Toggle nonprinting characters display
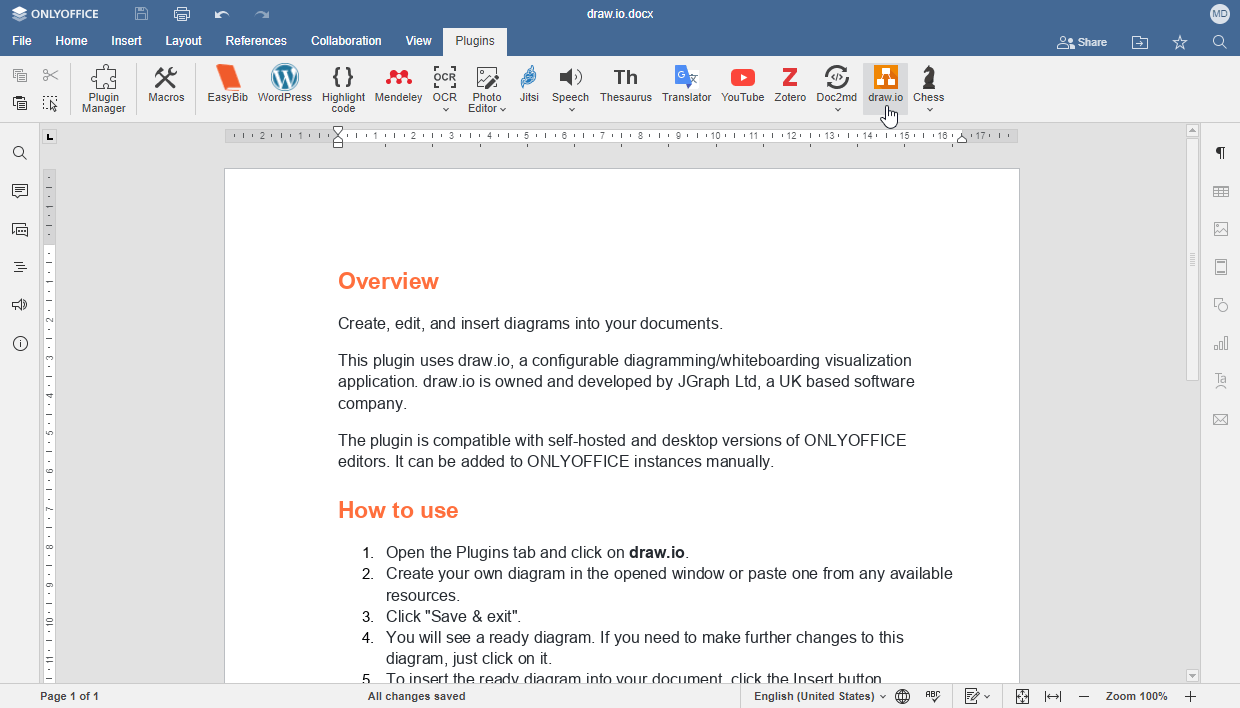The image size is (1240, 708). pos(1220,153)
